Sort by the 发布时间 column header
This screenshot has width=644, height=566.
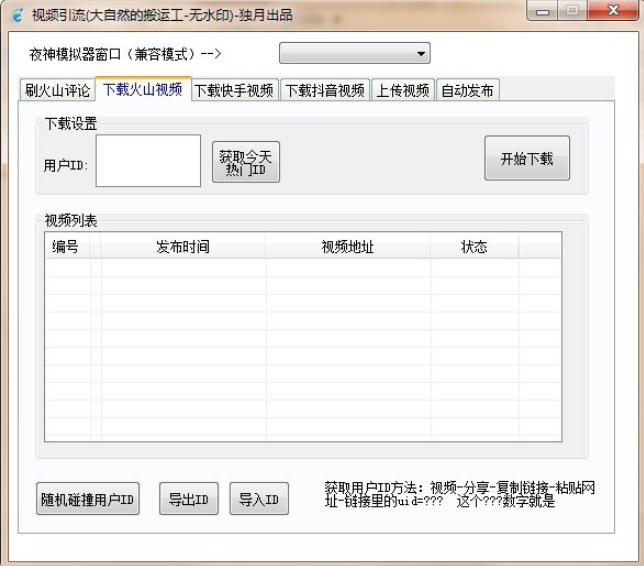click(183, 246)
